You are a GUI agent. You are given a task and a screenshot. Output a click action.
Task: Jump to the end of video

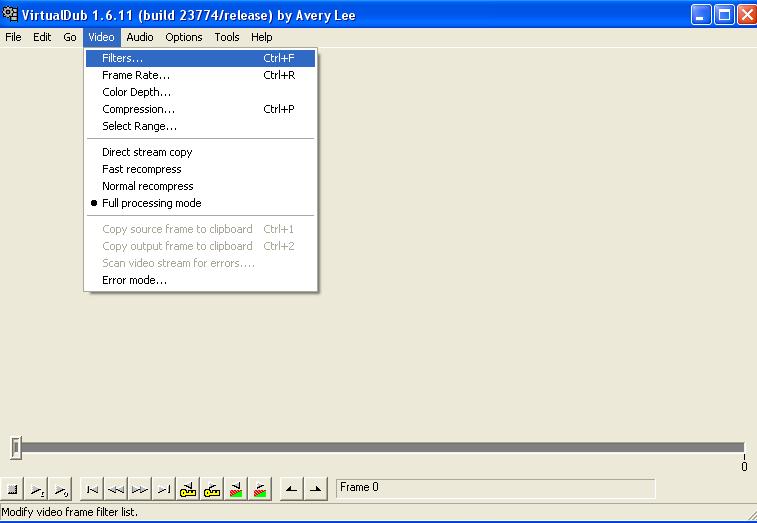coord(164,489)
